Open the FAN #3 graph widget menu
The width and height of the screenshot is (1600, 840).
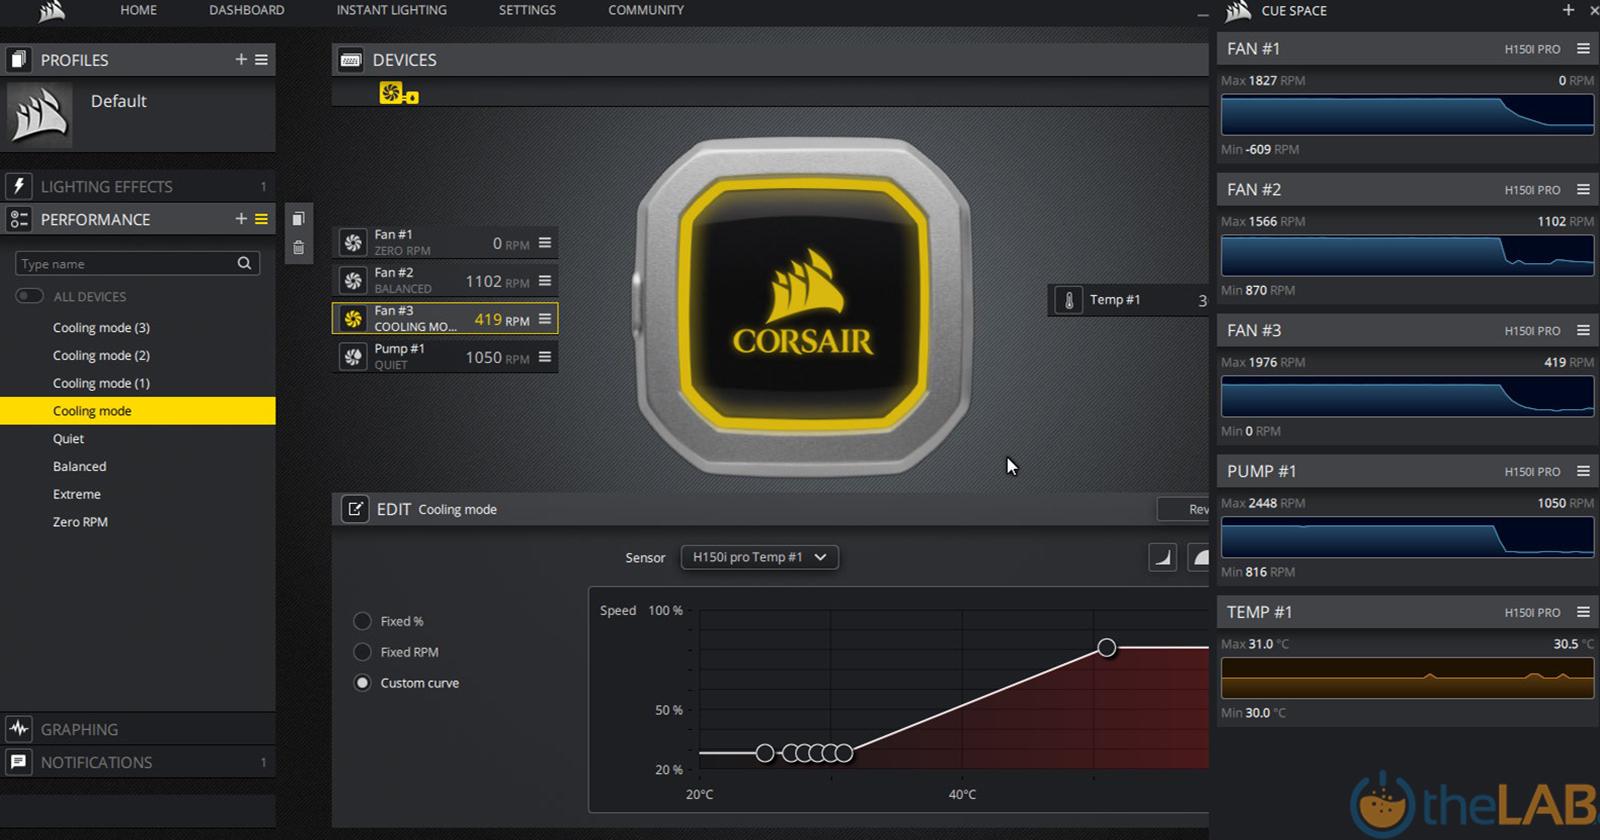click(1583, 330)
